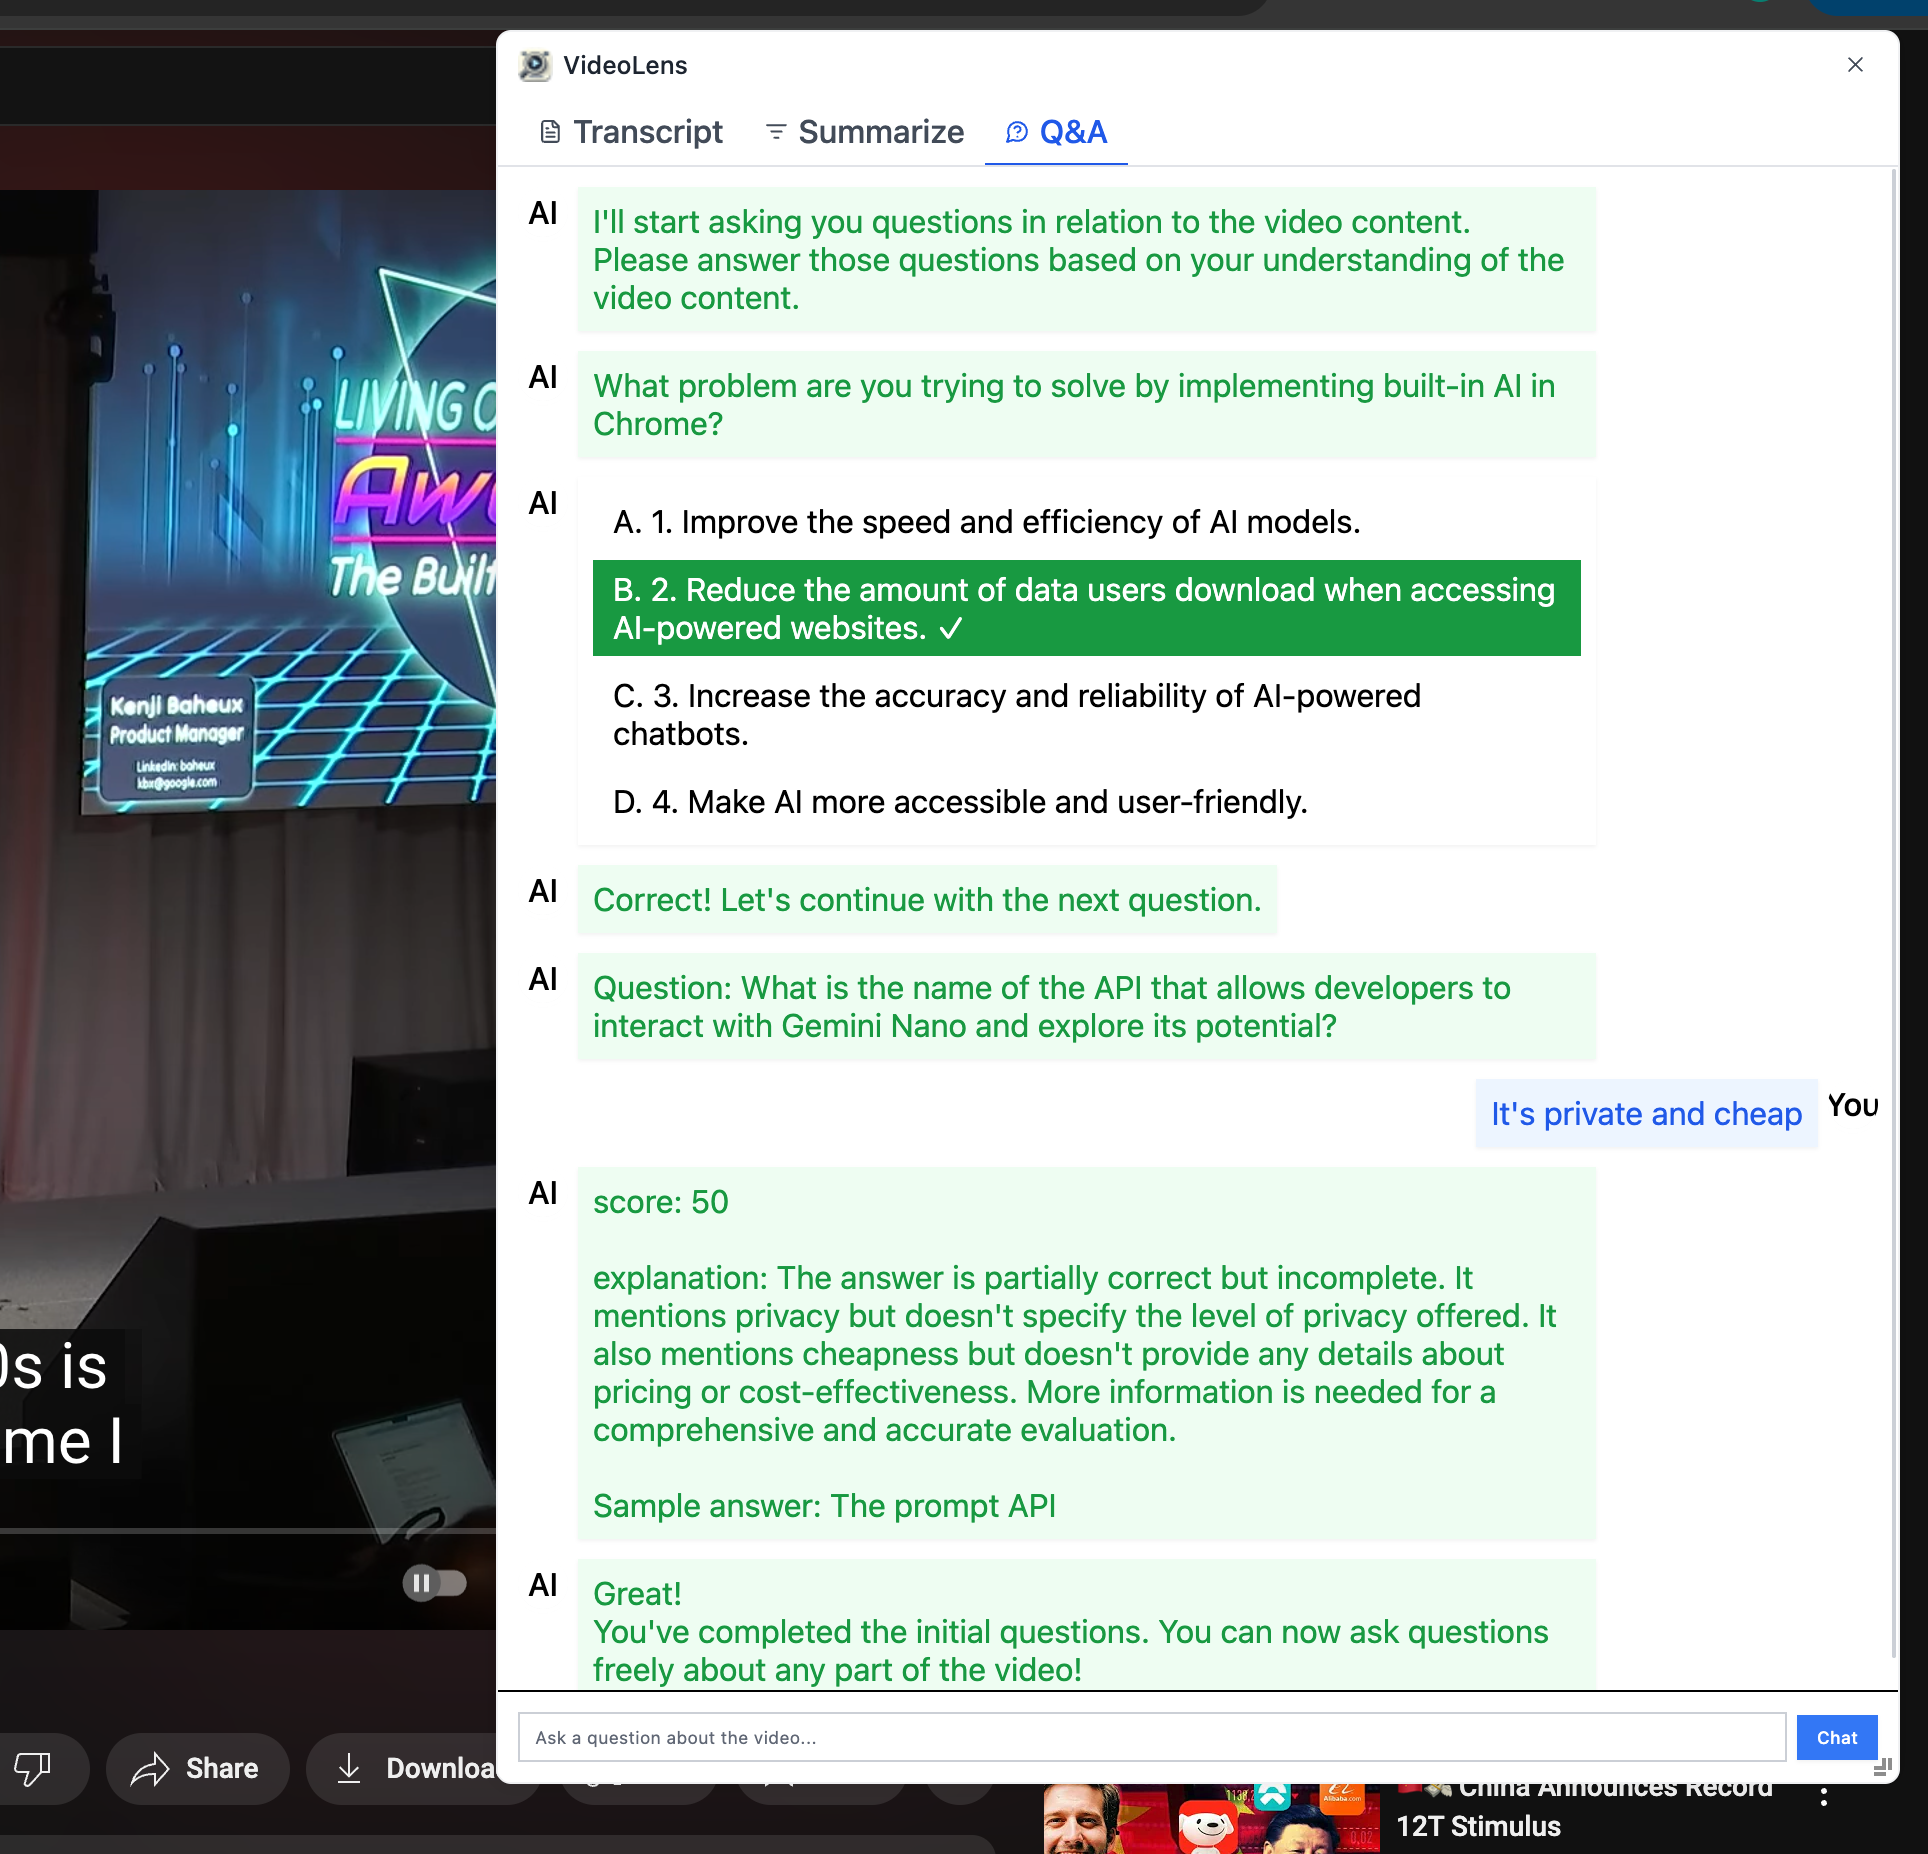Close the VideoLens panel
This screenshot has height=1854, width=1928.
click(x=1855, y=65)
